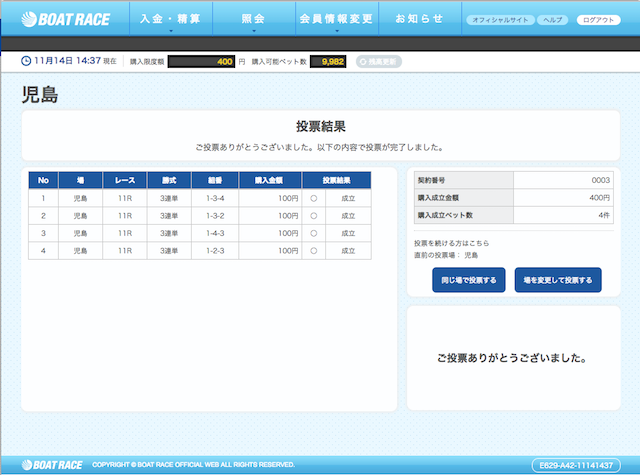Click the footer BOAT RACE logo
This screenshot has height=475, width=640.
tap(52, 465)
